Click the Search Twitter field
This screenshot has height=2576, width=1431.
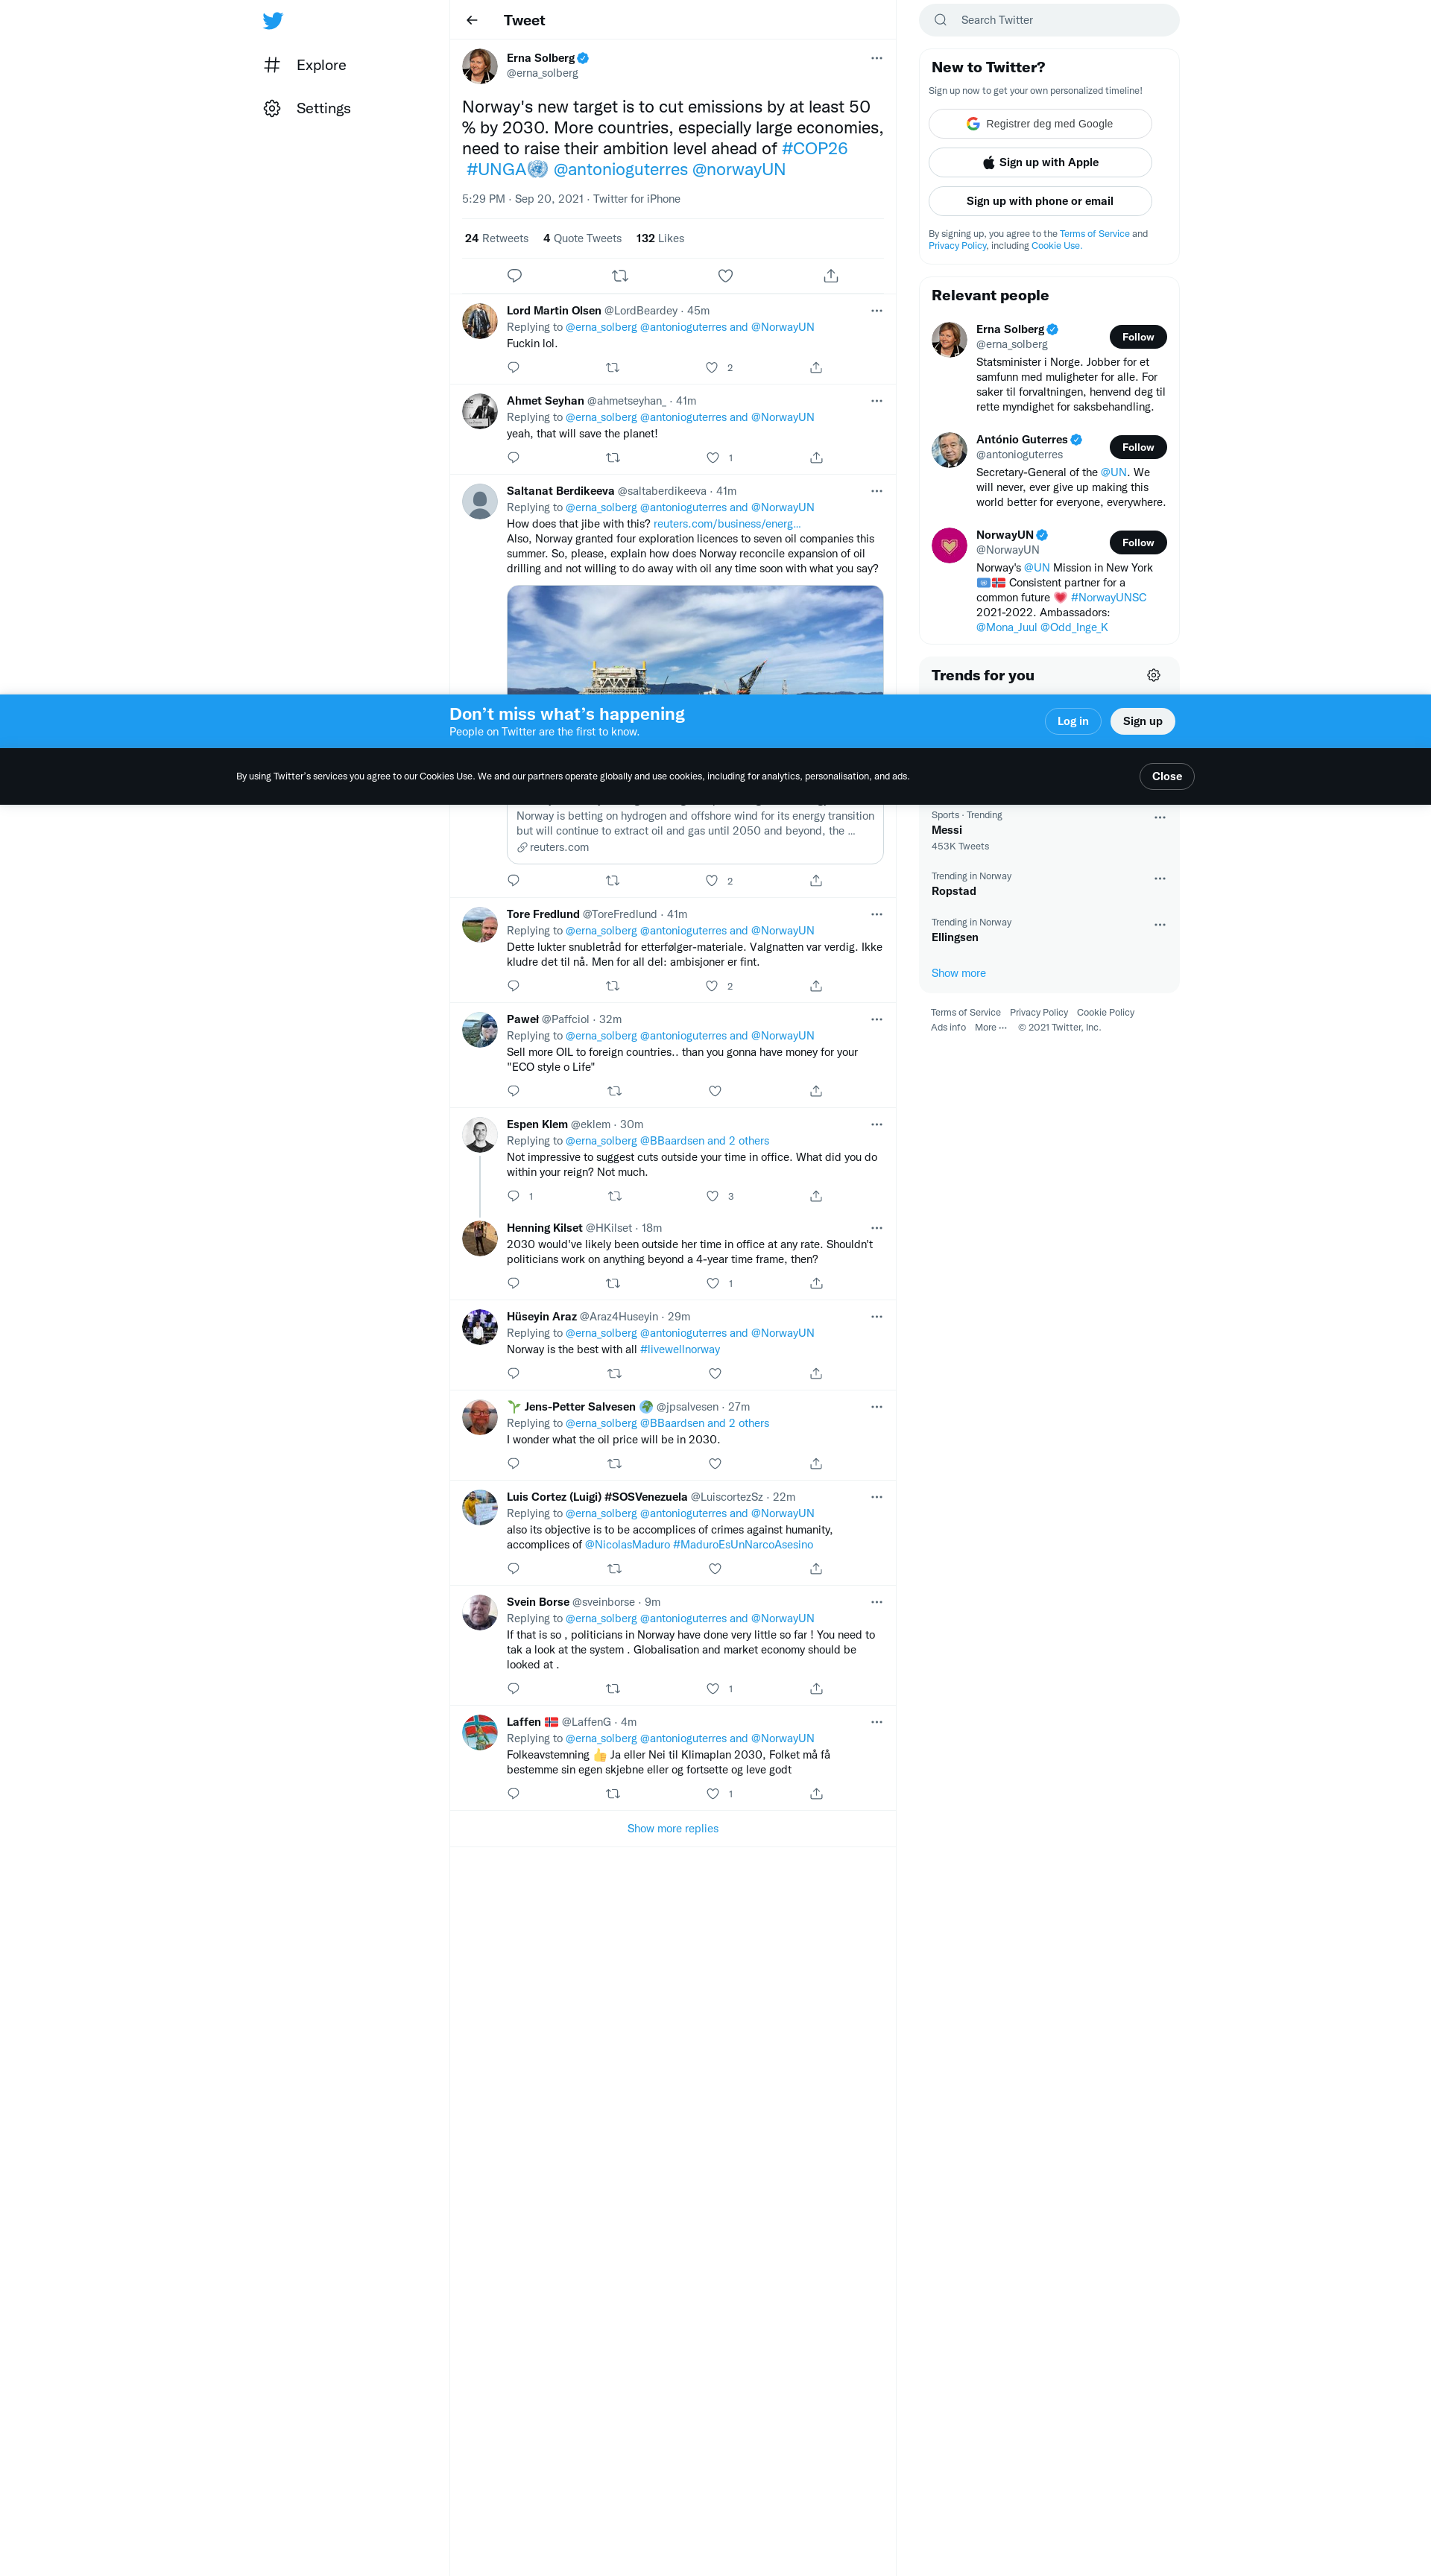(x=1060, y=20)
